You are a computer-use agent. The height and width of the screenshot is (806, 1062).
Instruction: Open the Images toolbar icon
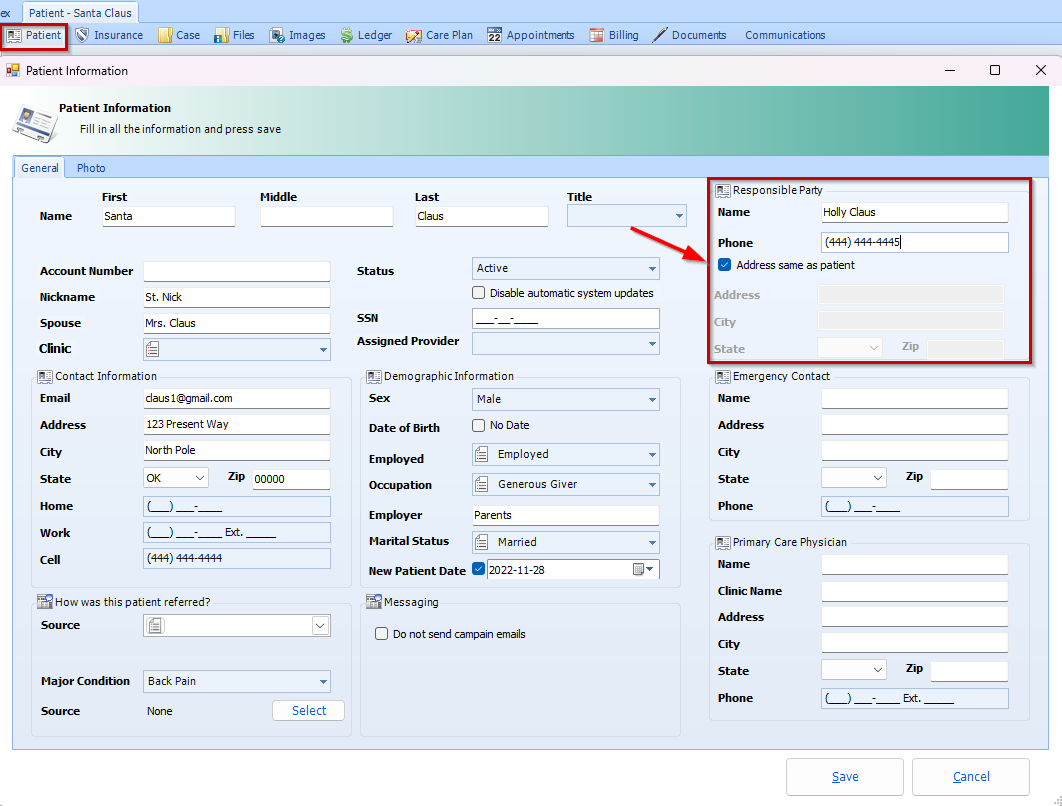277,35
